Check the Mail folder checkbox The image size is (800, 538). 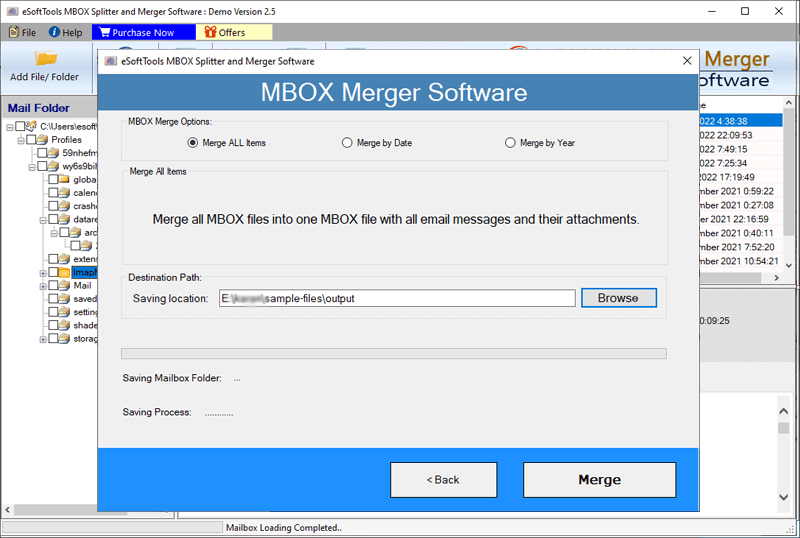pyautogui.click(x=53, y=285)
